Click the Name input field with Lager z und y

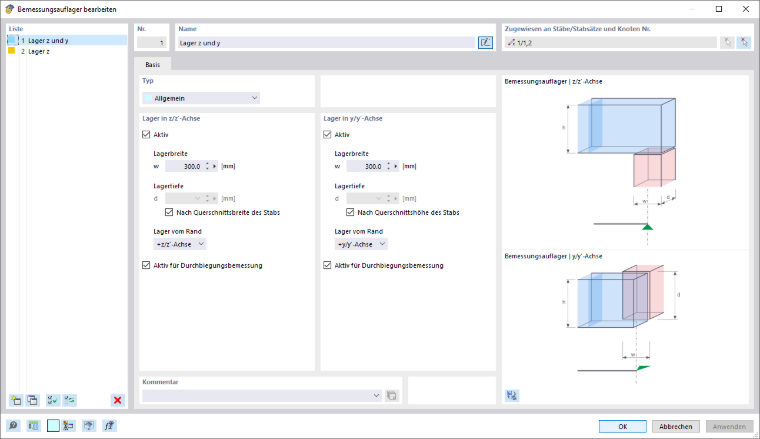click(327, 43)
